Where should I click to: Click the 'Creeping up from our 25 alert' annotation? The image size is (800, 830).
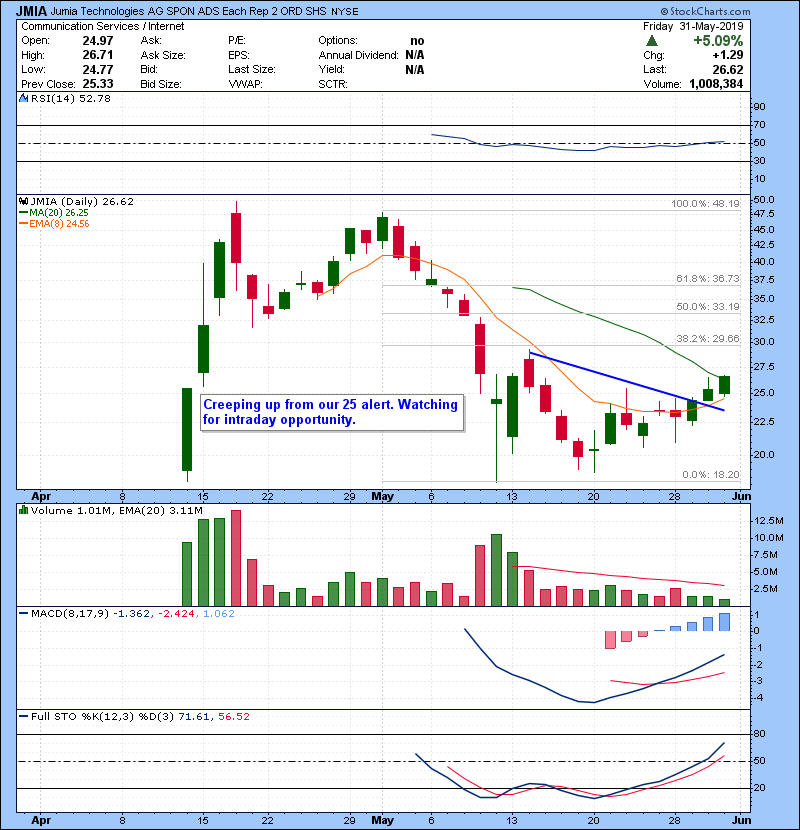332,412
